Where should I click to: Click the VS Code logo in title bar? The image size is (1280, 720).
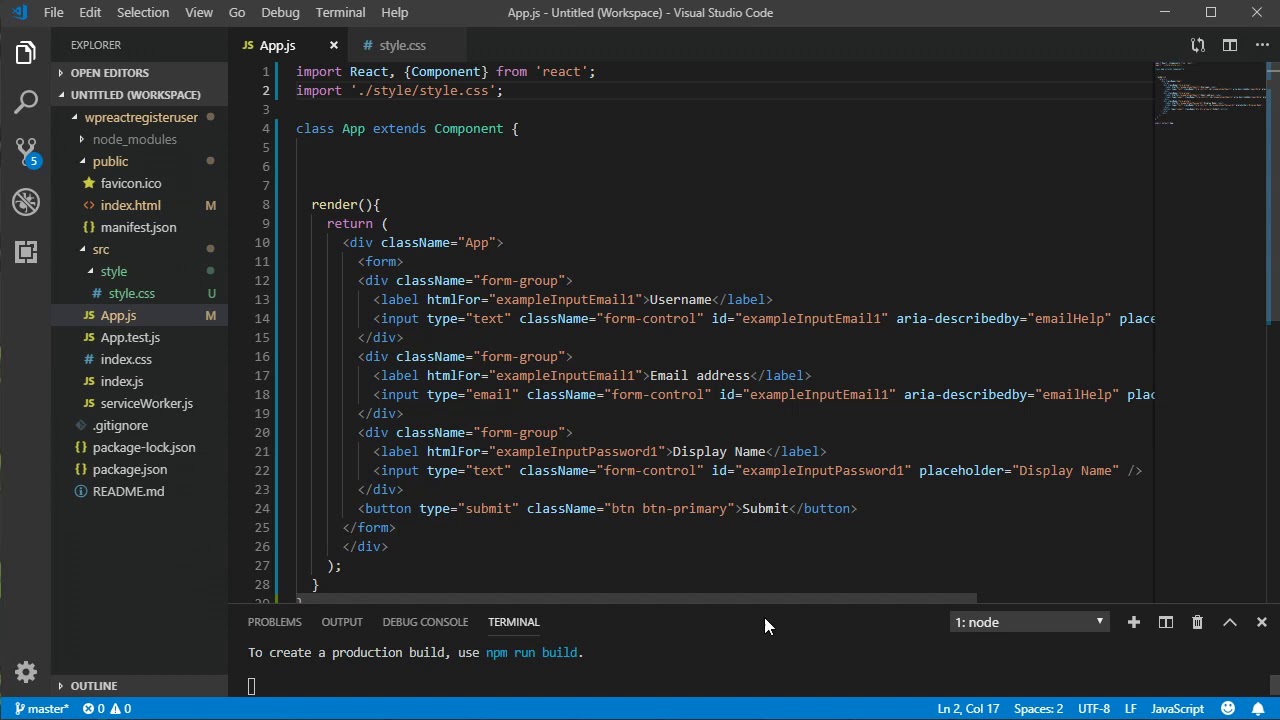coord(20,12)
